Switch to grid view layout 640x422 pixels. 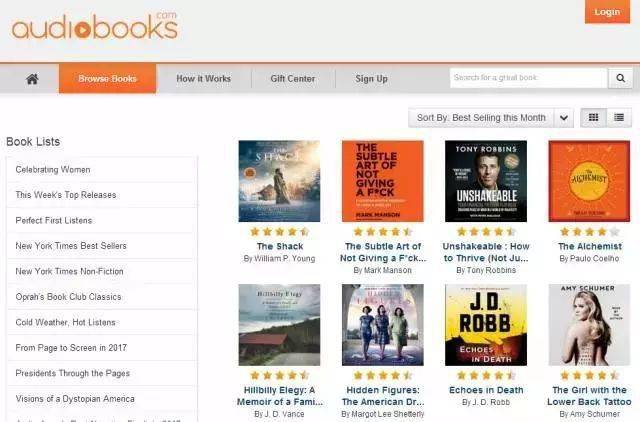593,118
